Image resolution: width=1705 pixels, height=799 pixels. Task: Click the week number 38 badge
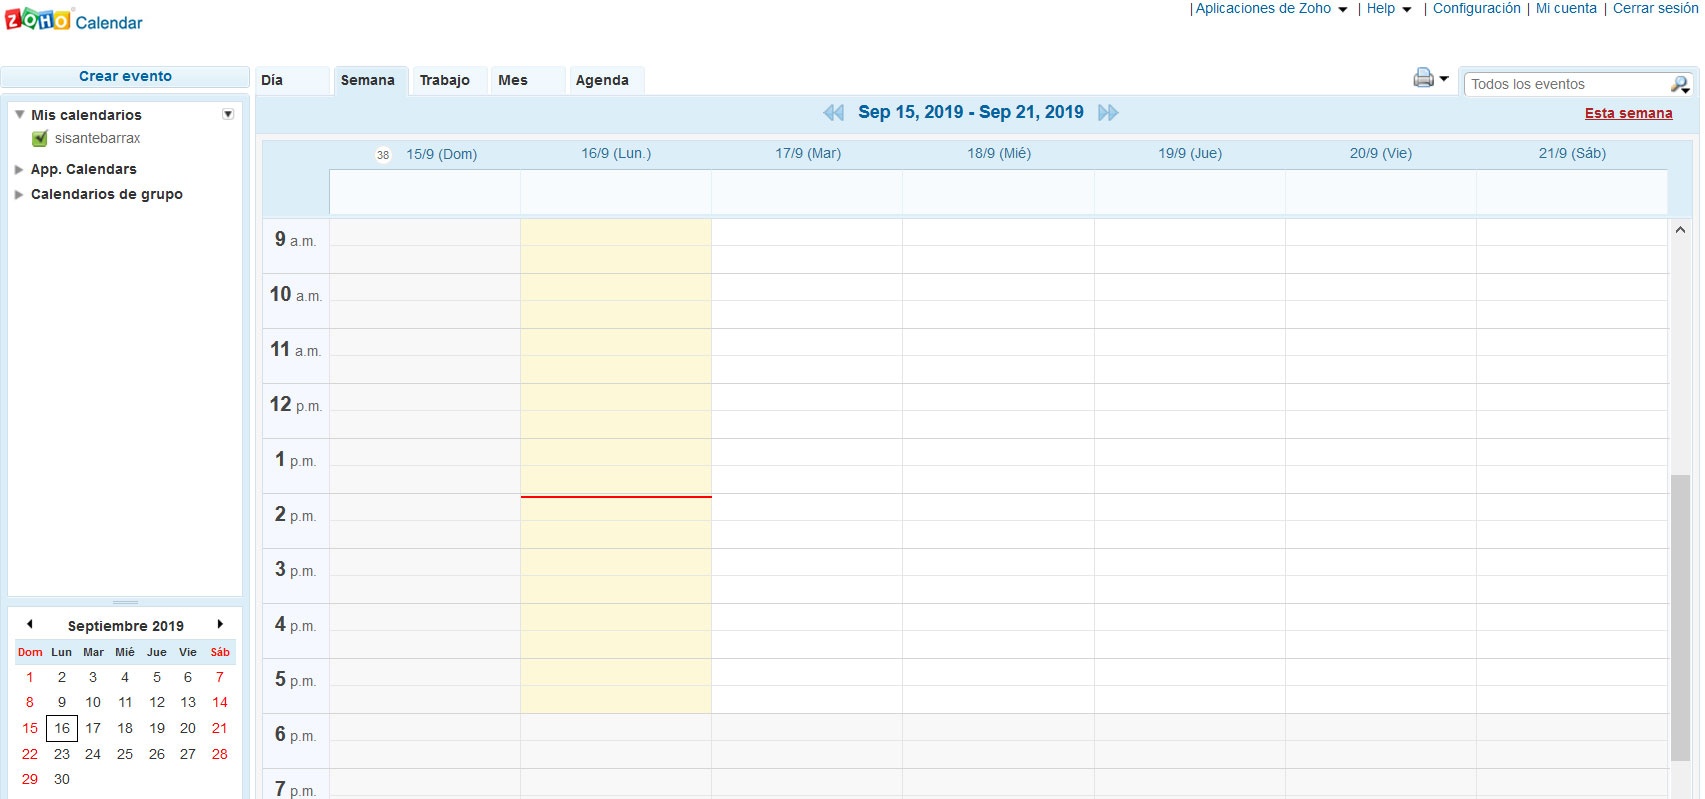pos(383,155)
